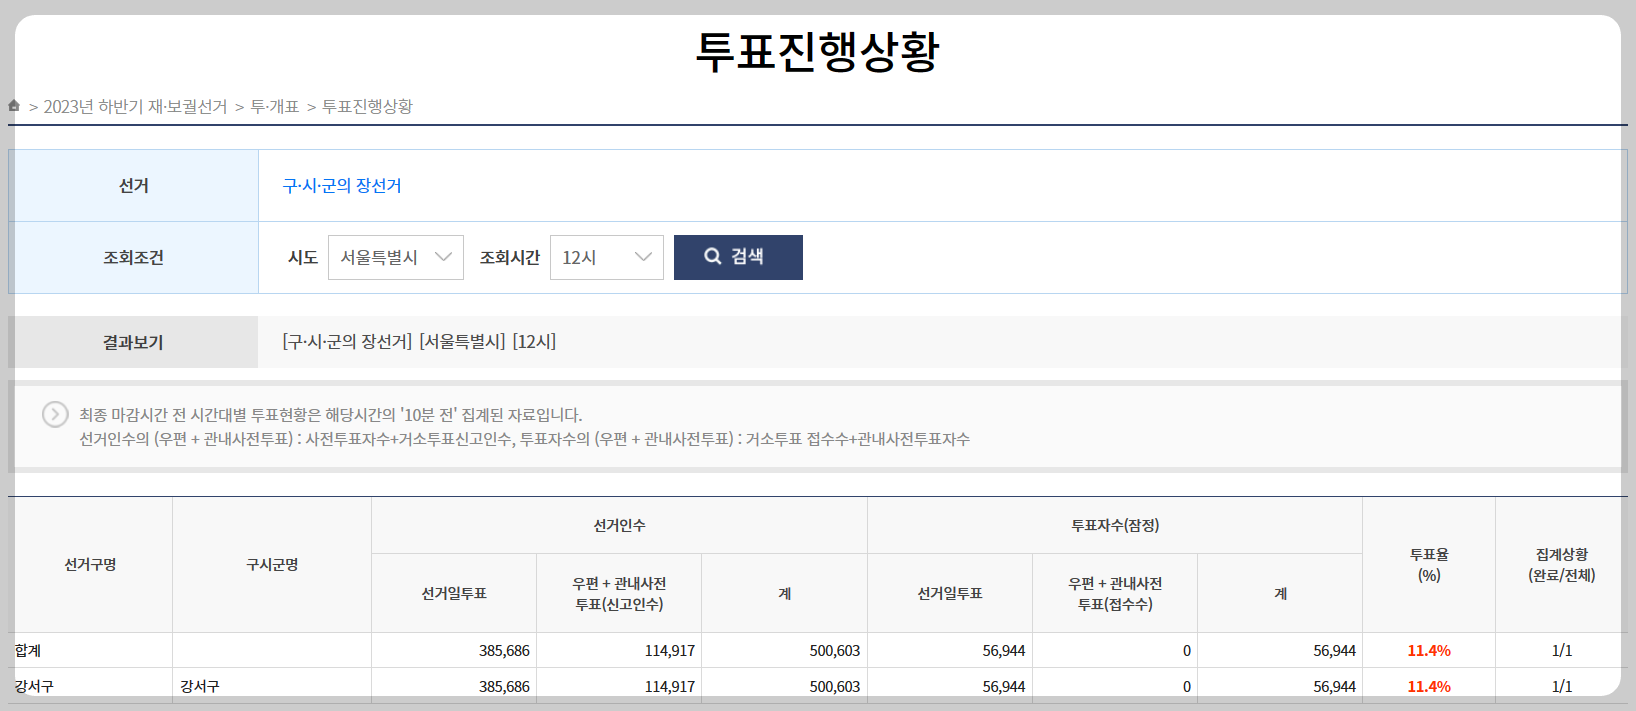This screenshot has width=1636, height=711.
Task: Click the 투표율 (%) column header
Action: point(1429,565)
